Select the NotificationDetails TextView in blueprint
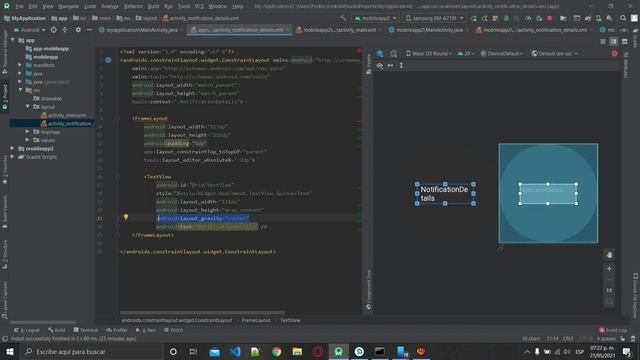640x360 pixels. click(548, 193)
